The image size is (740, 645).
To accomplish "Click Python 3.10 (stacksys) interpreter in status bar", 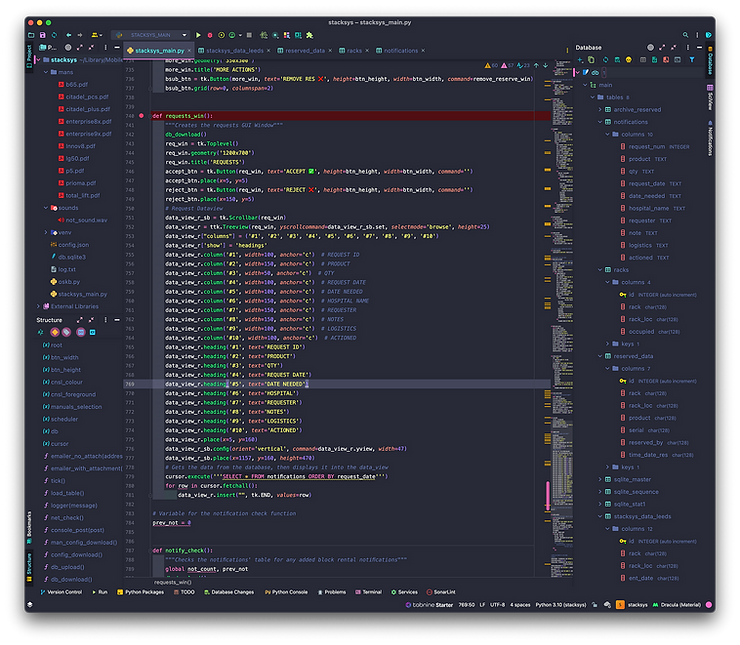I will (x=561, y=605).
